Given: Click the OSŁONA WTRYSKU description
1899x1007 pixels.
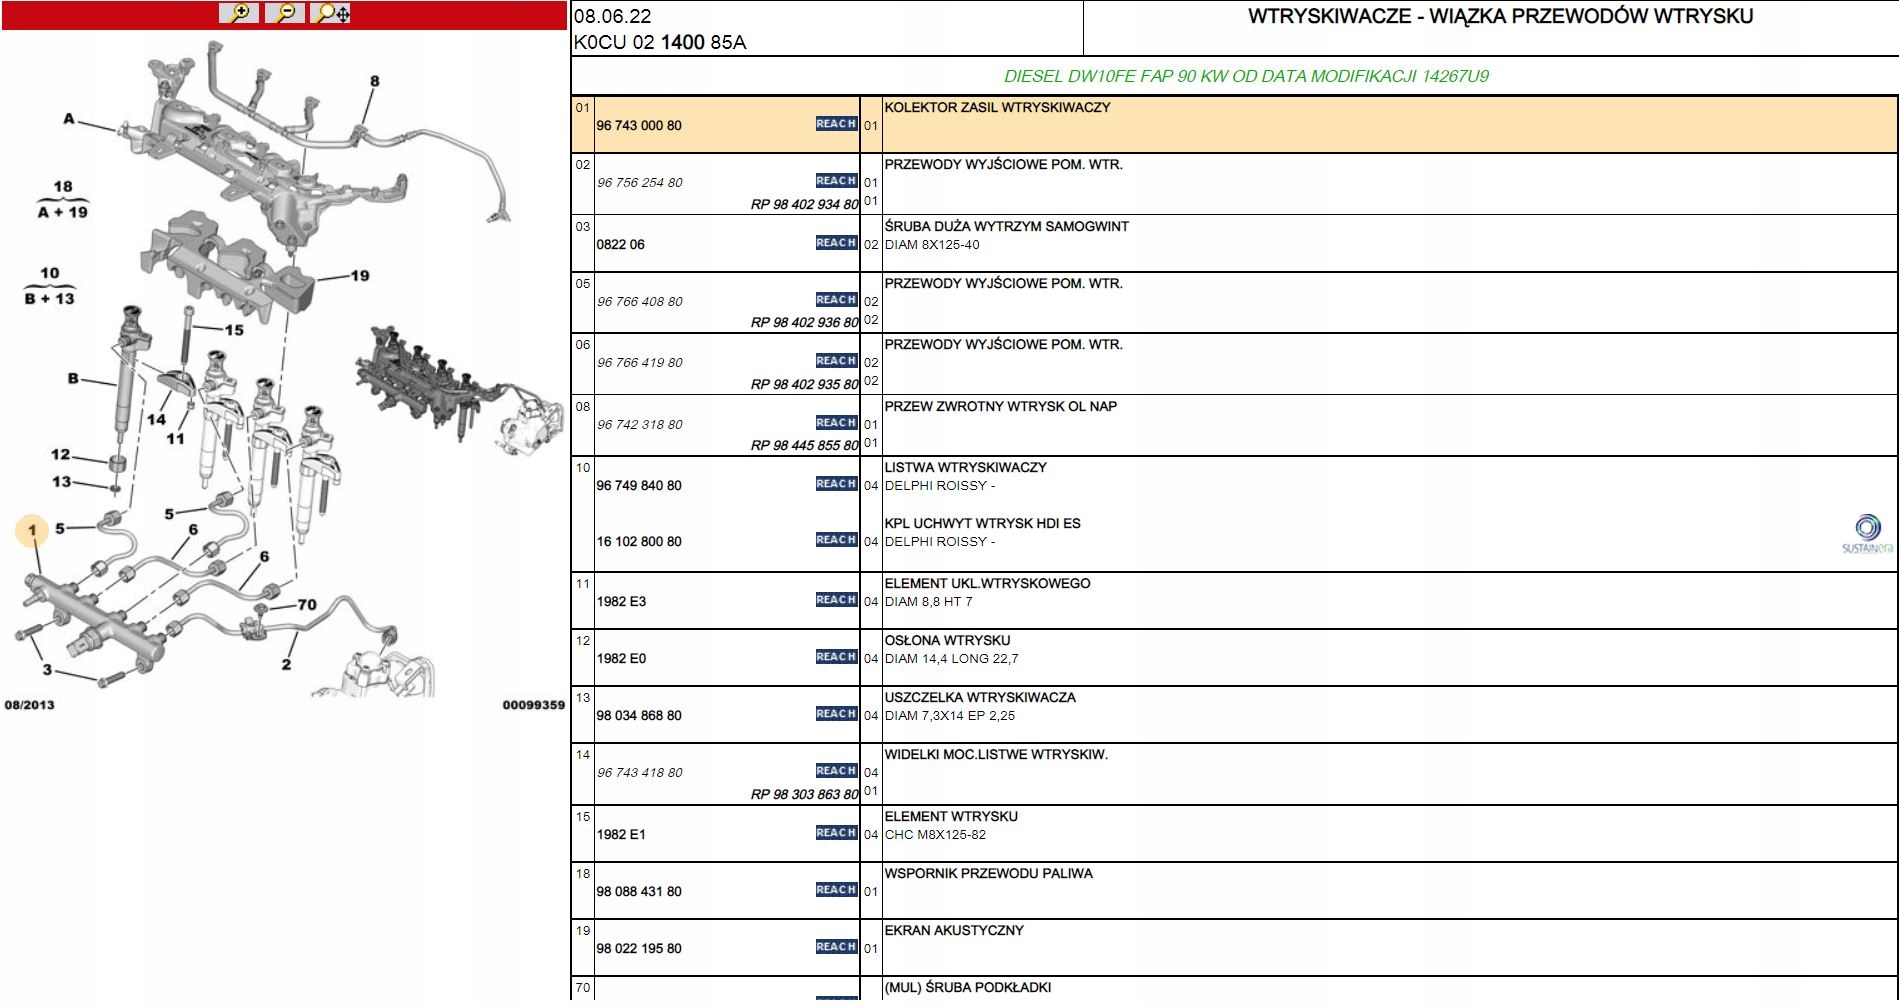Looking at the screenshot, I should click(x=947, y=641).
